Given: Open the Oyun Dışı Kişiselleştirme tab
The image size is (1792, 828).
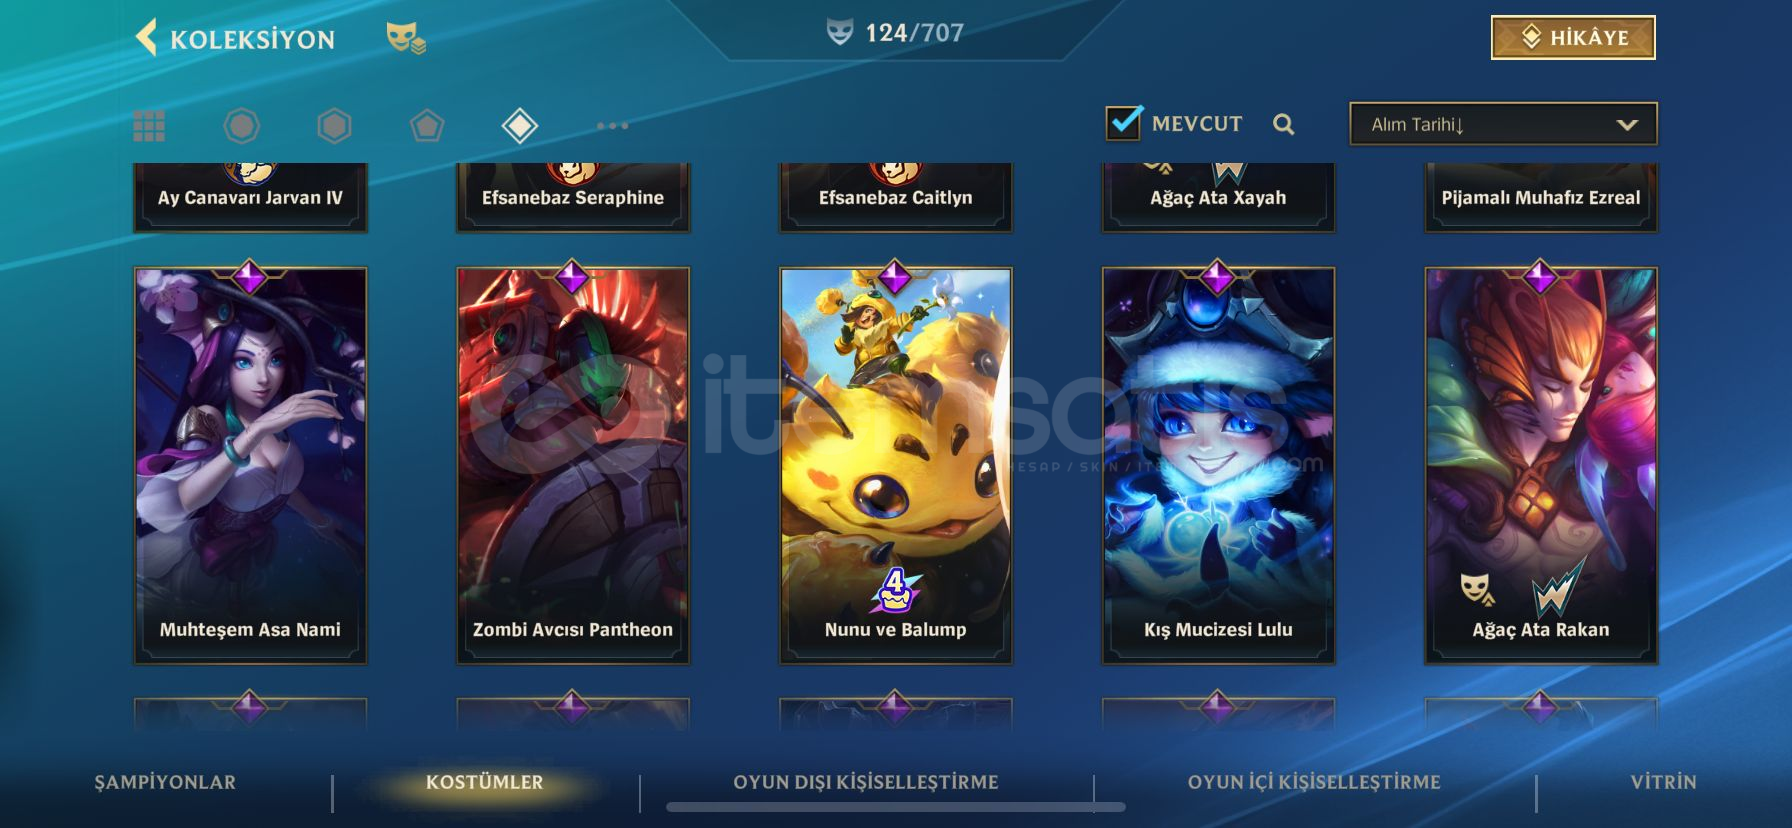Looking at the screenshot, I should [x=866, y=782].
